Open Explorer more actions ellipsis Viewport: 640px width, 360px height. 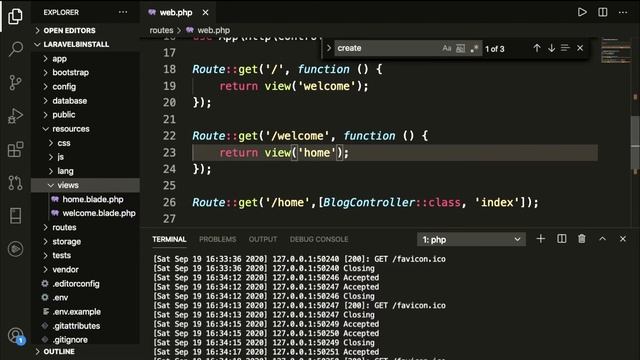(x=123, y=12)
